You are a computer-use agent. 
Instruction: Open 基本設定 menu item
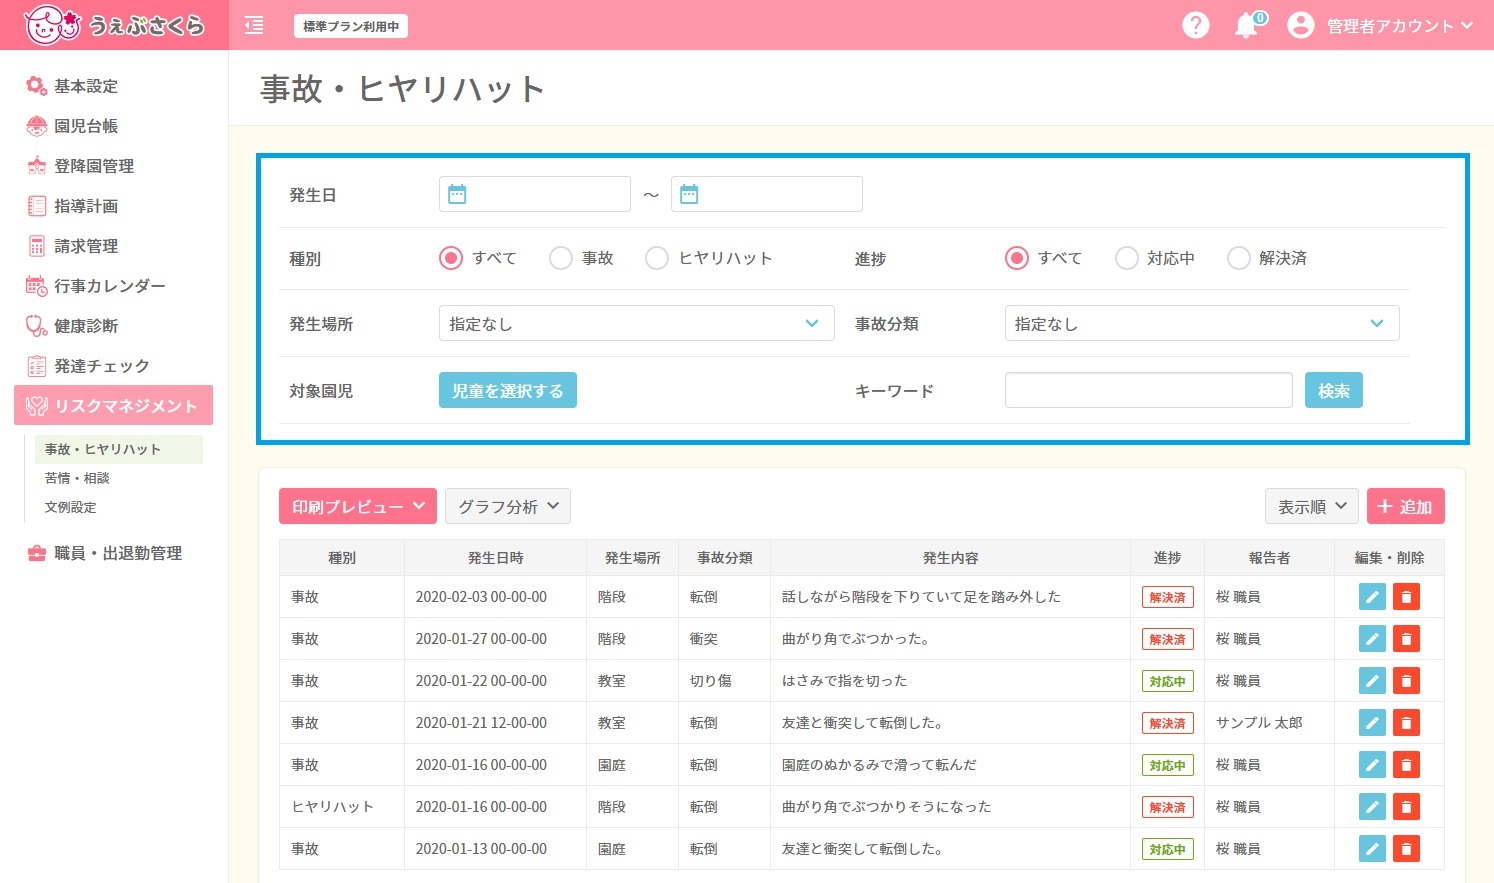click(86, 86)
